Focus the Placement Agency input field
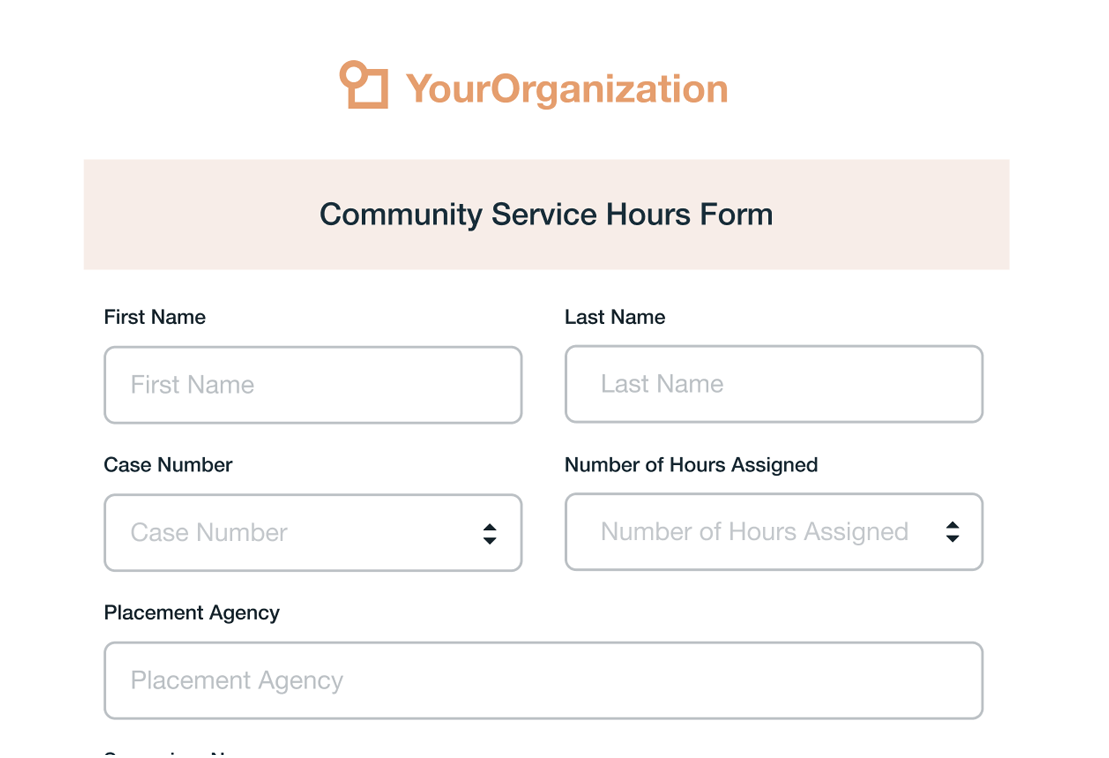1109x758 pixels. click(543, 680)
